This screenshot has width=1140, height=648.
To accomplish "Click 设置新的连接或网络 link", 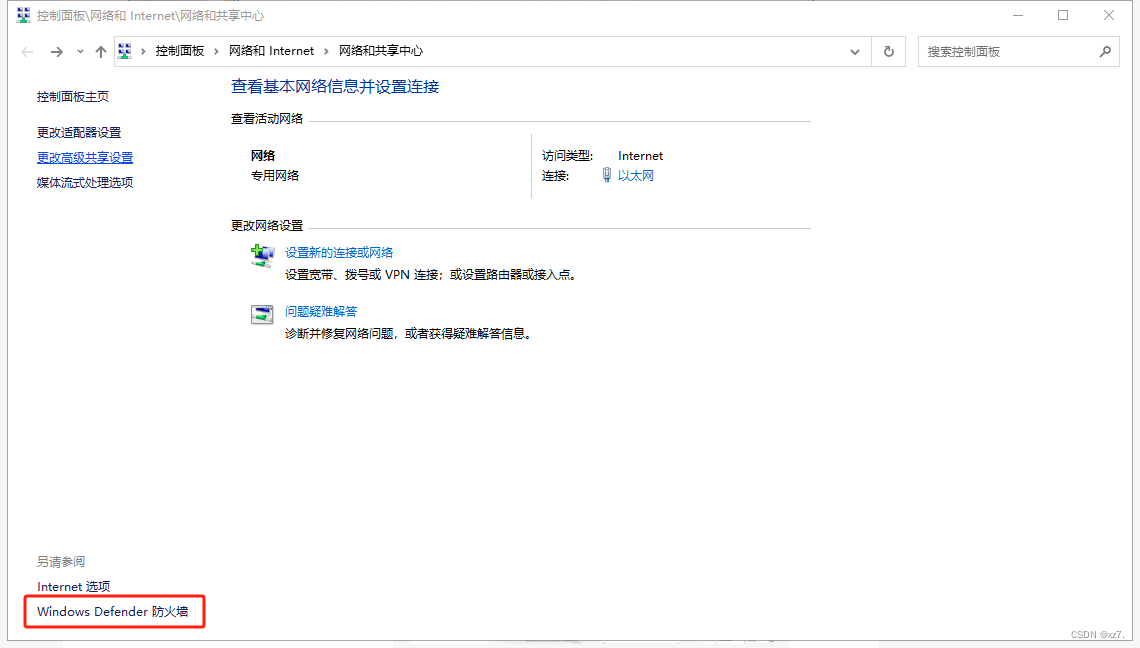I will 339,253.
